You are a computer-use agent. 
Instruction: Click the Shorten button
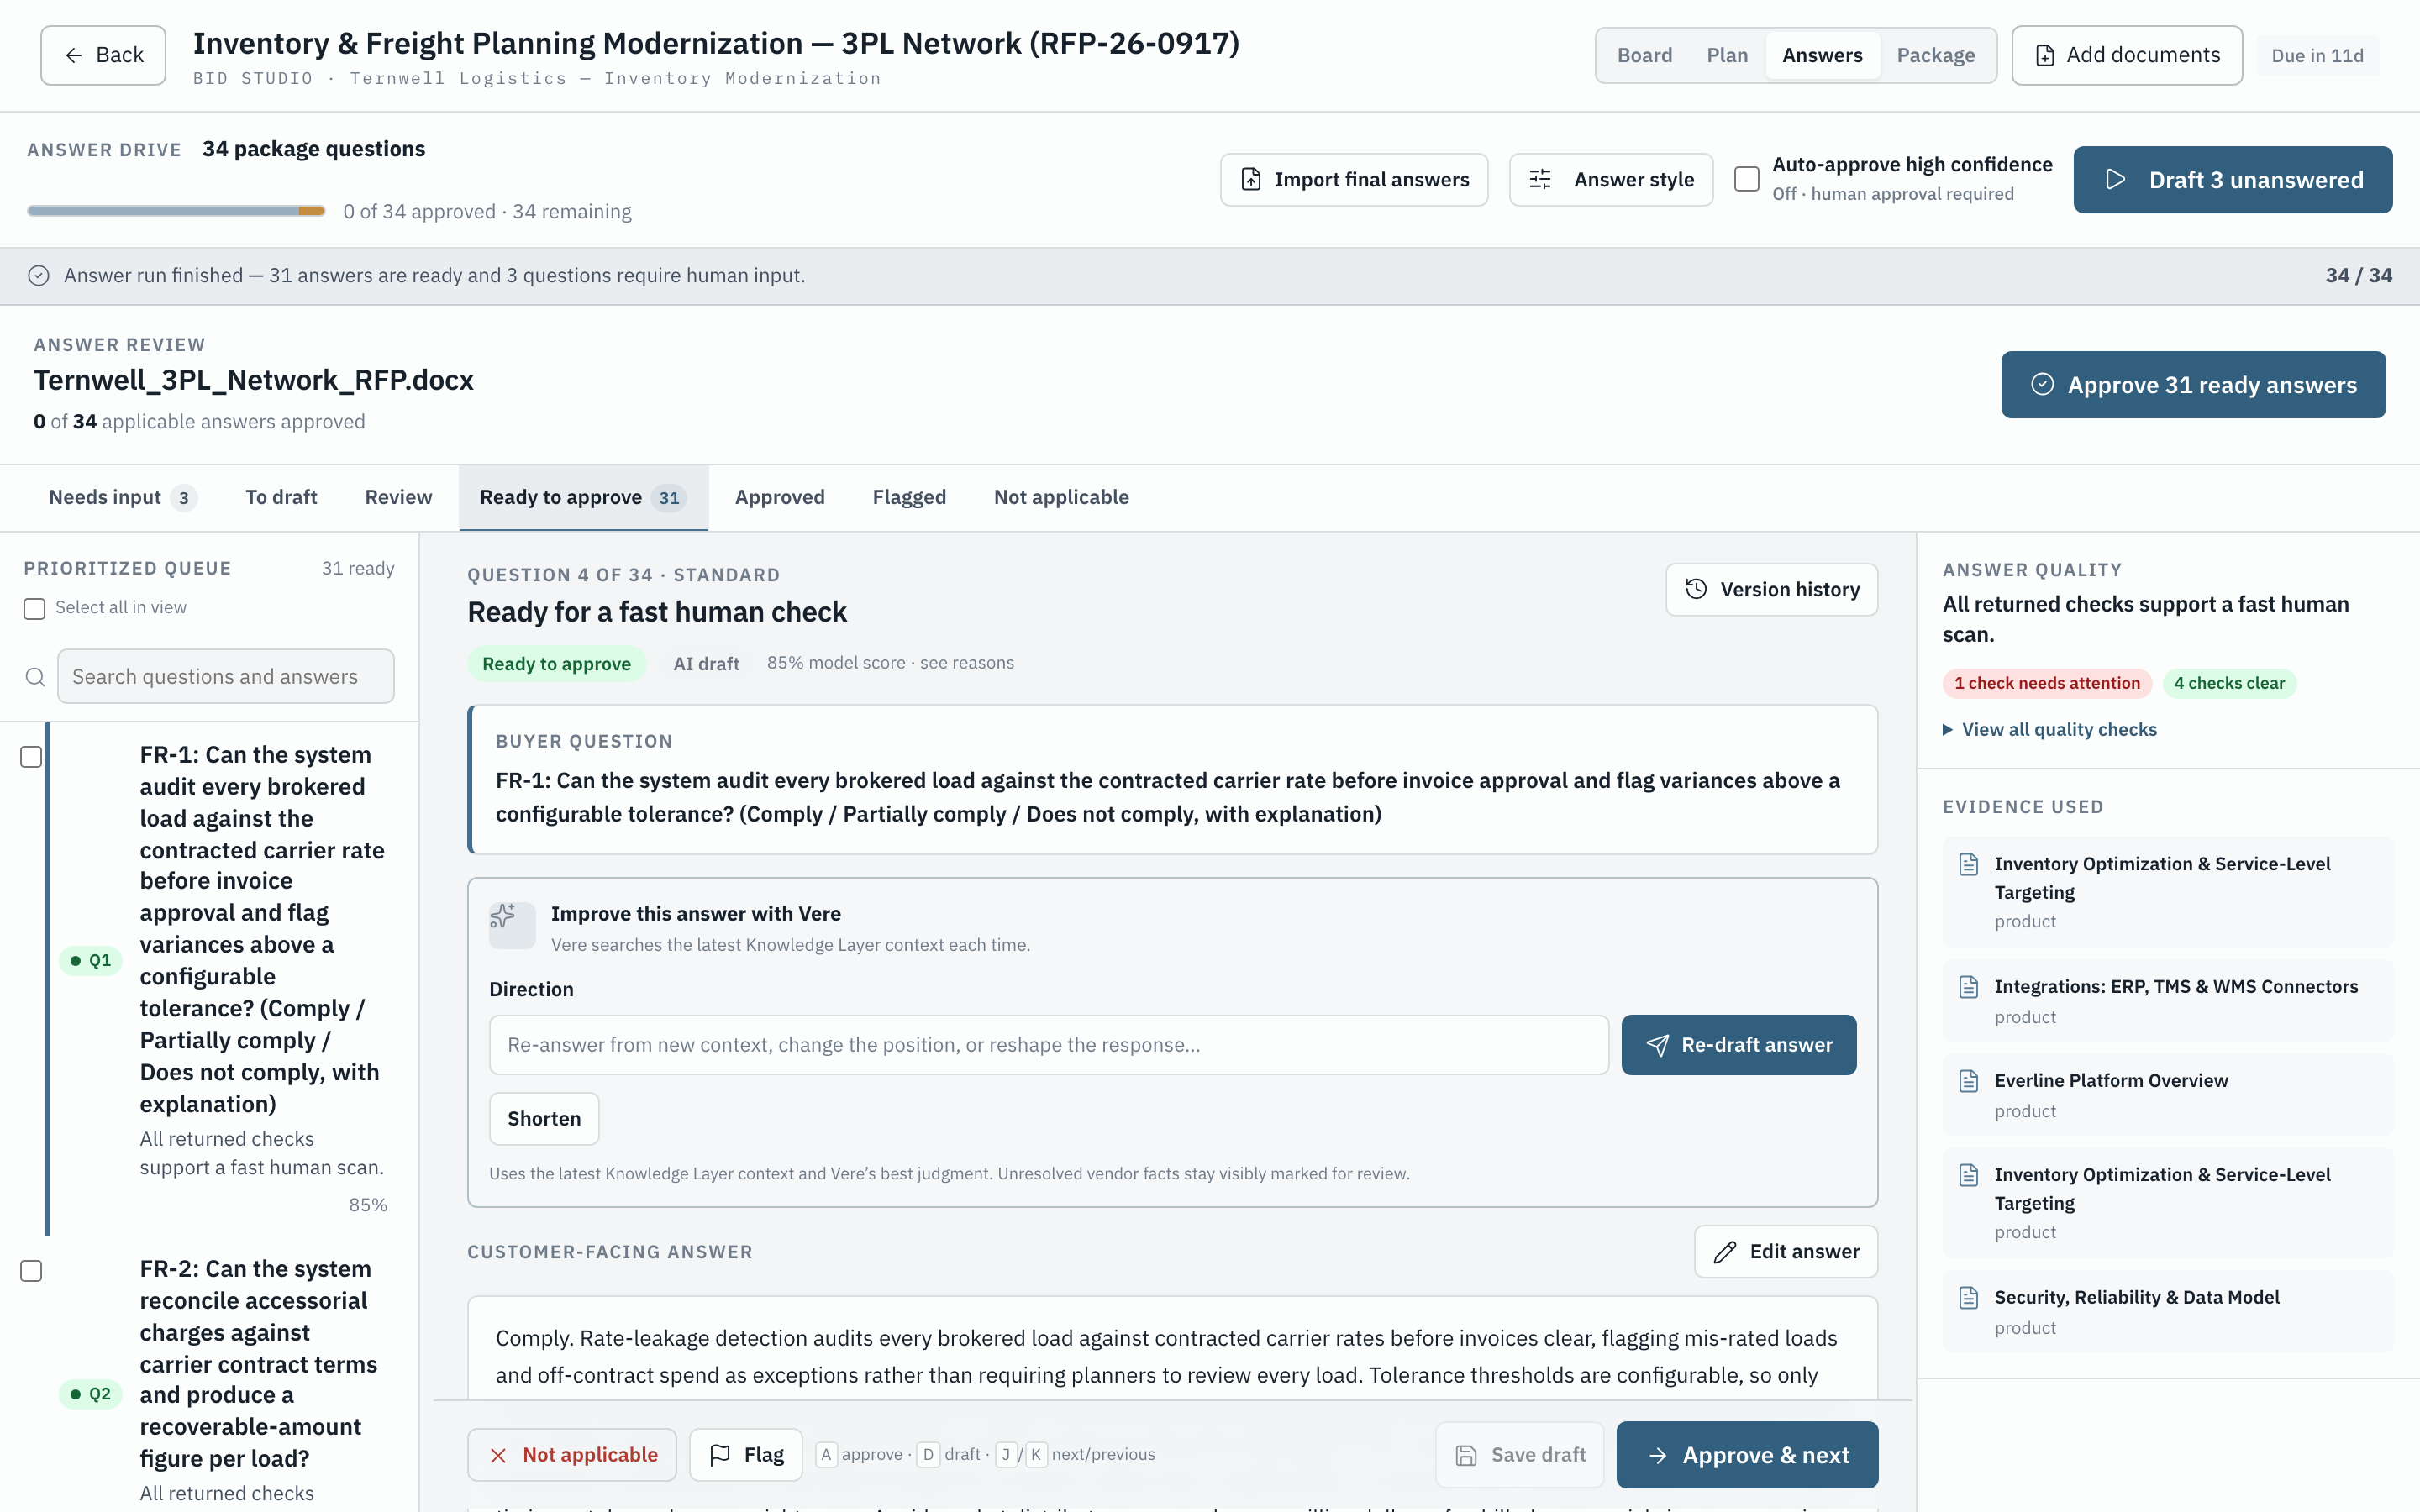[544, 1118]
